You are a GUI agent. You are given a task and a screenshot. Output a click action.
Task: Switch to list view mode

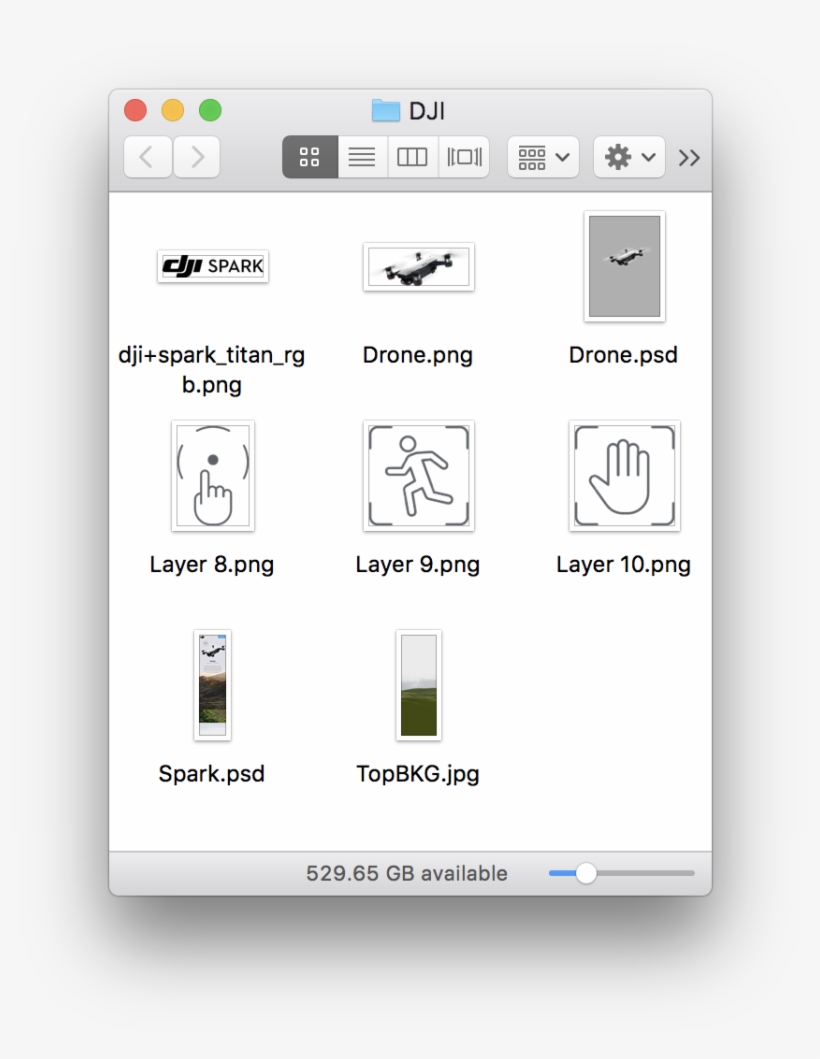(x=361, y=157)
